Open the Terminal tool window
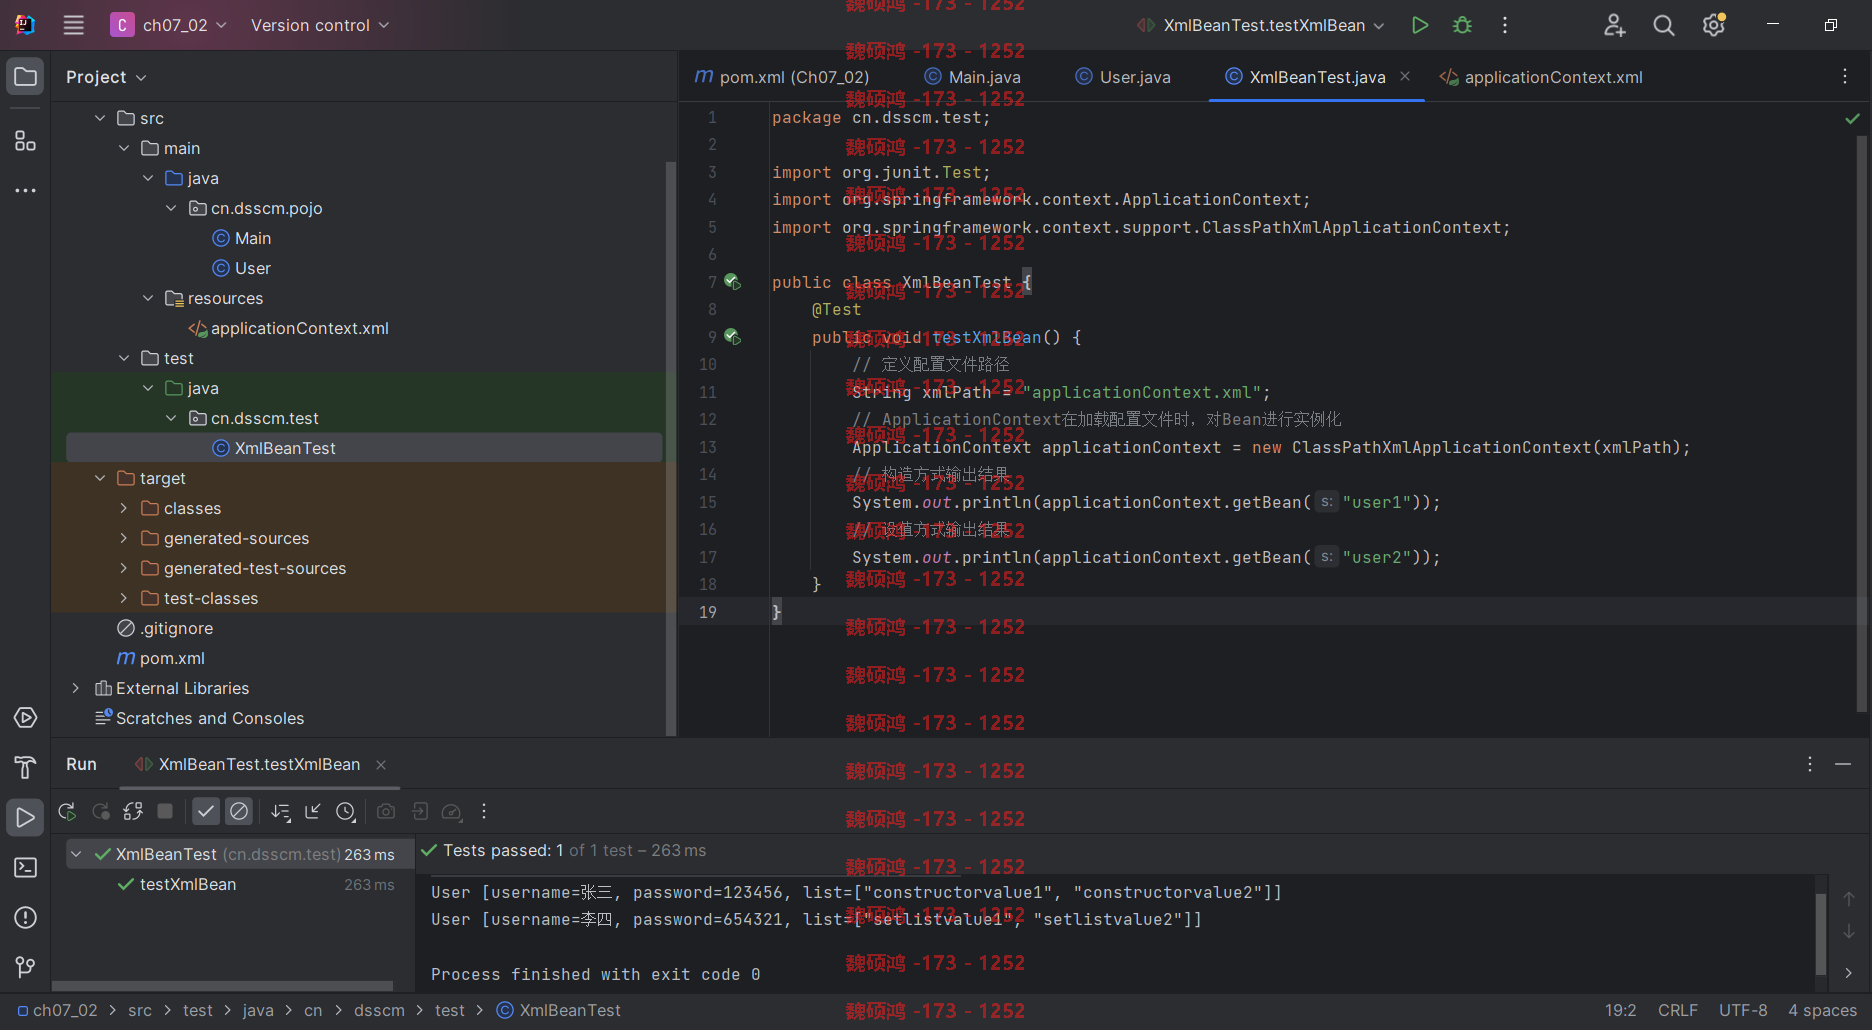The image size is (1872, 1030). (25, 867)
